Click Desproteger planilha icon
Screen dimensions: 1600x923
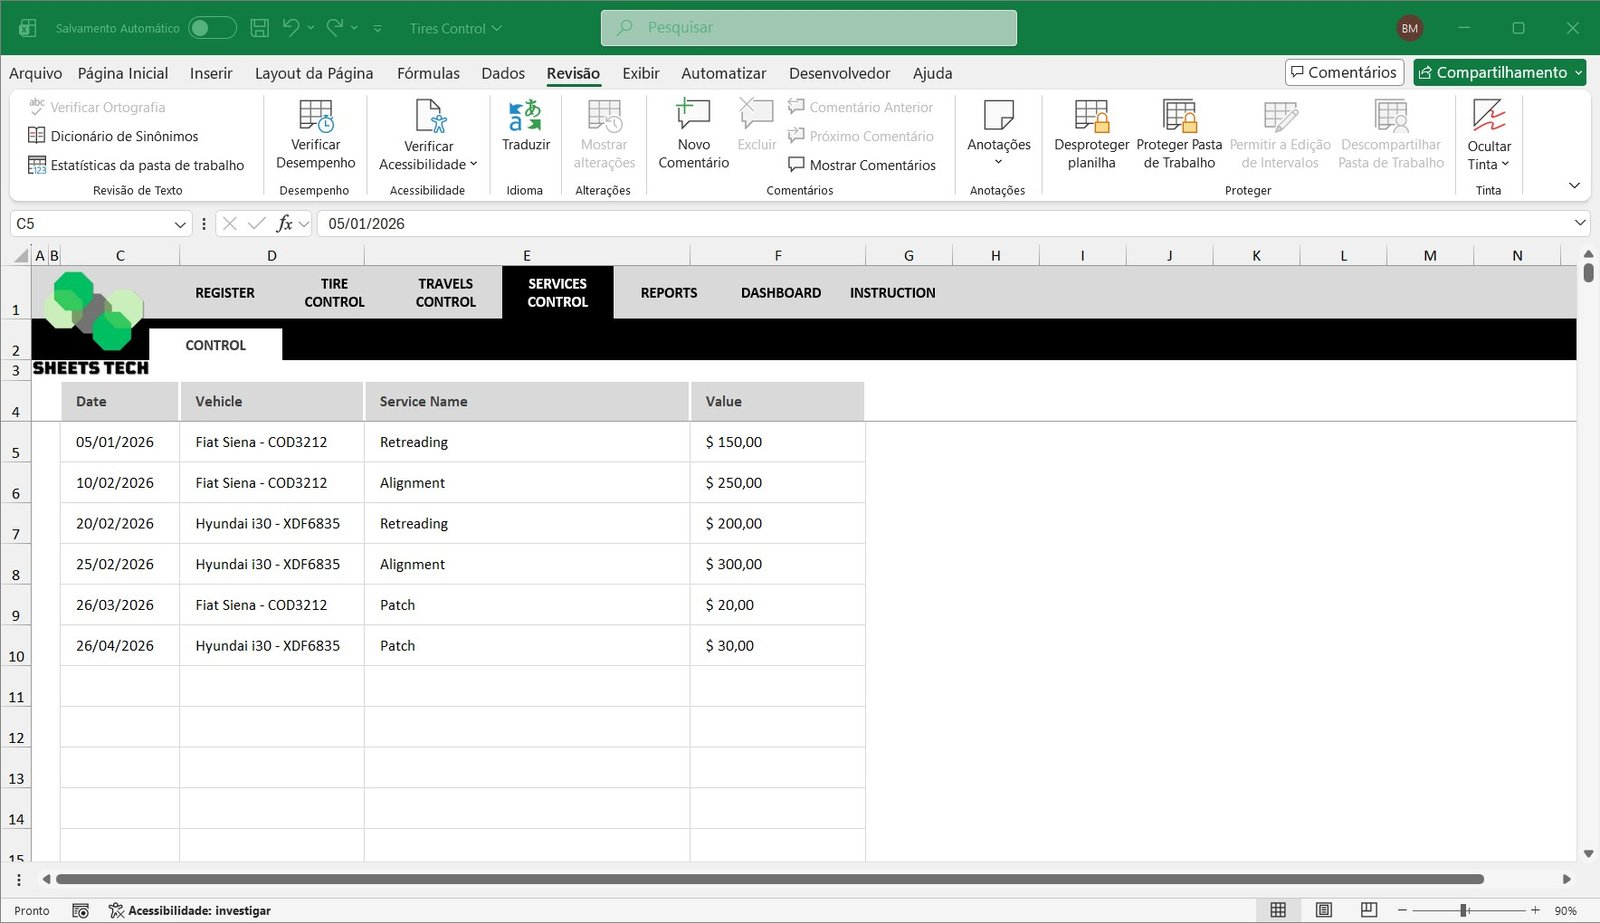1091,117
